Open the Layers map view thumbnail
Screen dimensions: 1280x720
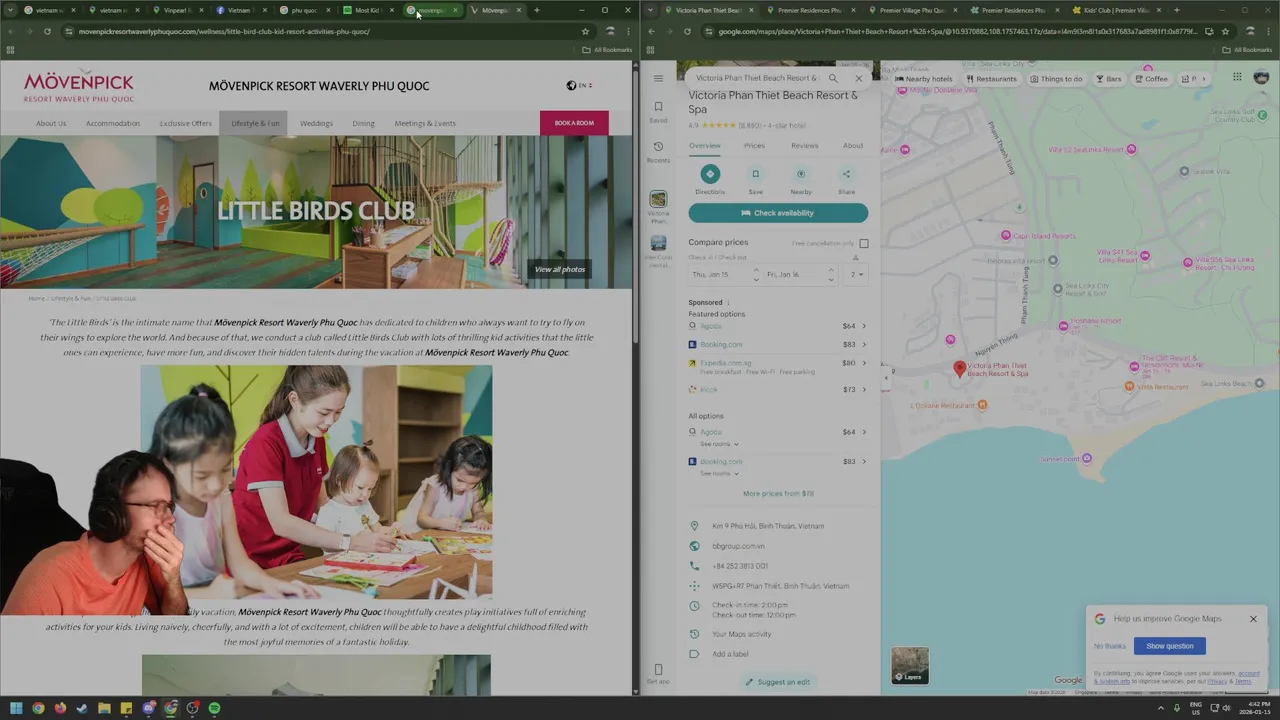pos(910,665)
